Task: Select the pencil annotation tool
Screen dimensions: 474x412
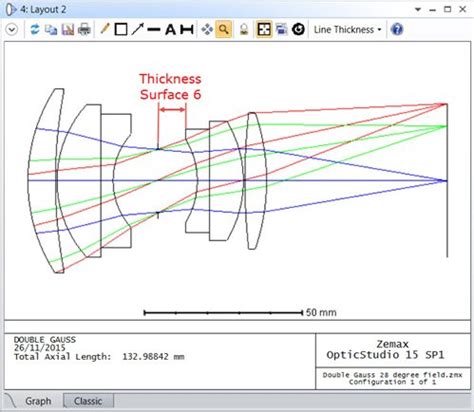Action: click(105, 29)
